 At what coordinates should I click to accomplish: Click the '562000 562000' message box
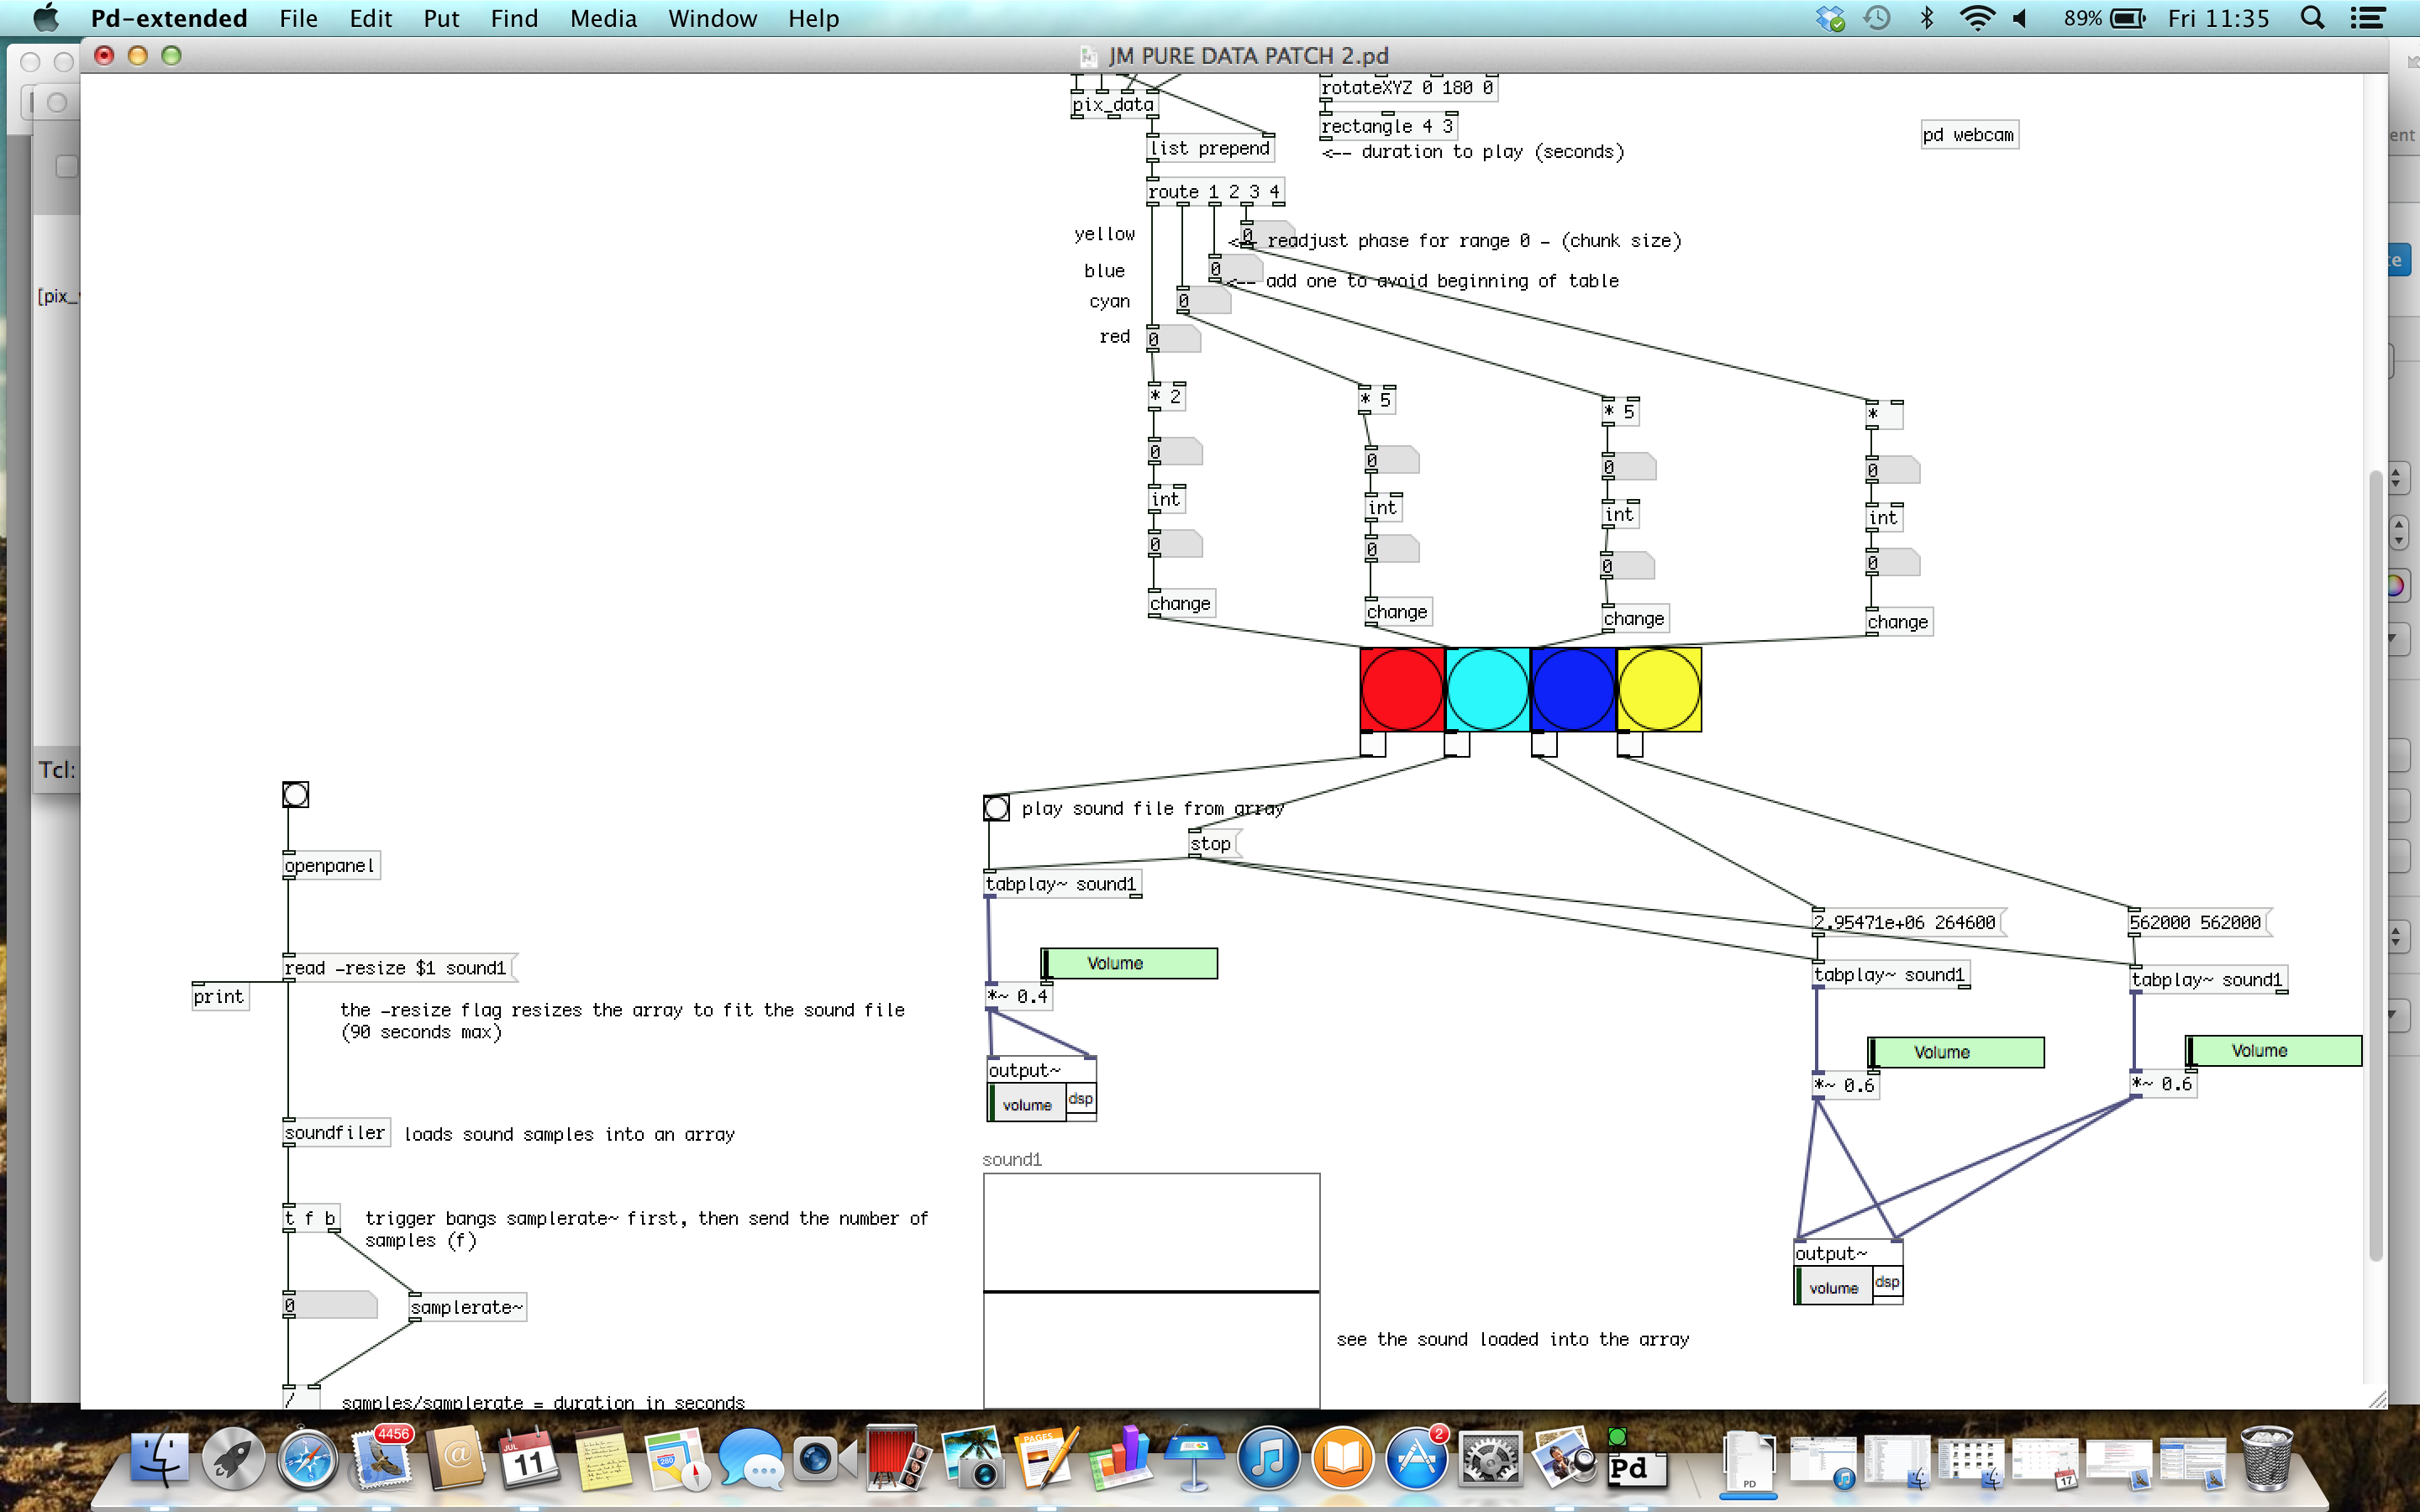[x=2198, y=922]
